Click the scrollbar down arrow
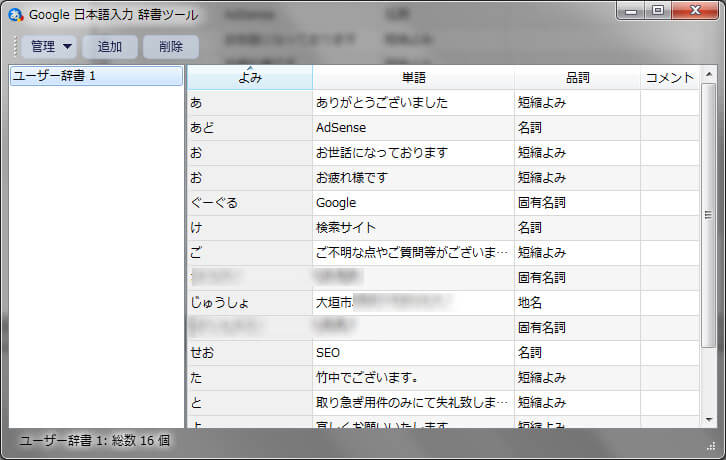 point(708,420)
